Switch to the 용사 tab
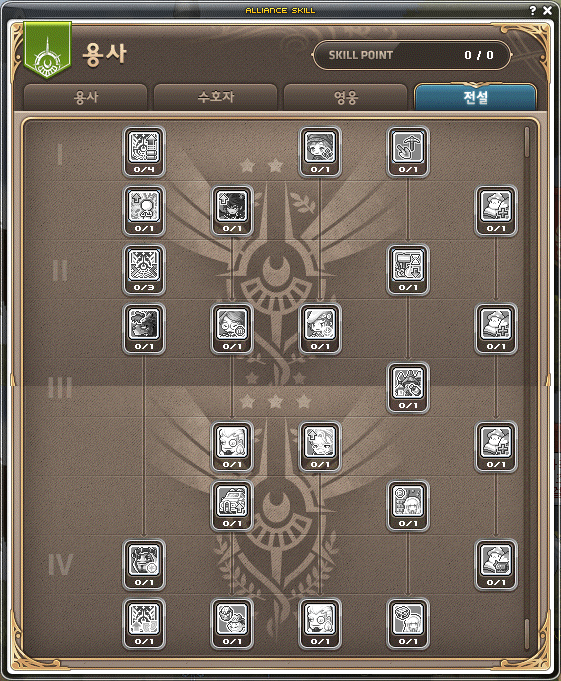The width and height of the screenshot is (561, 681). click(x=86, y=97)
